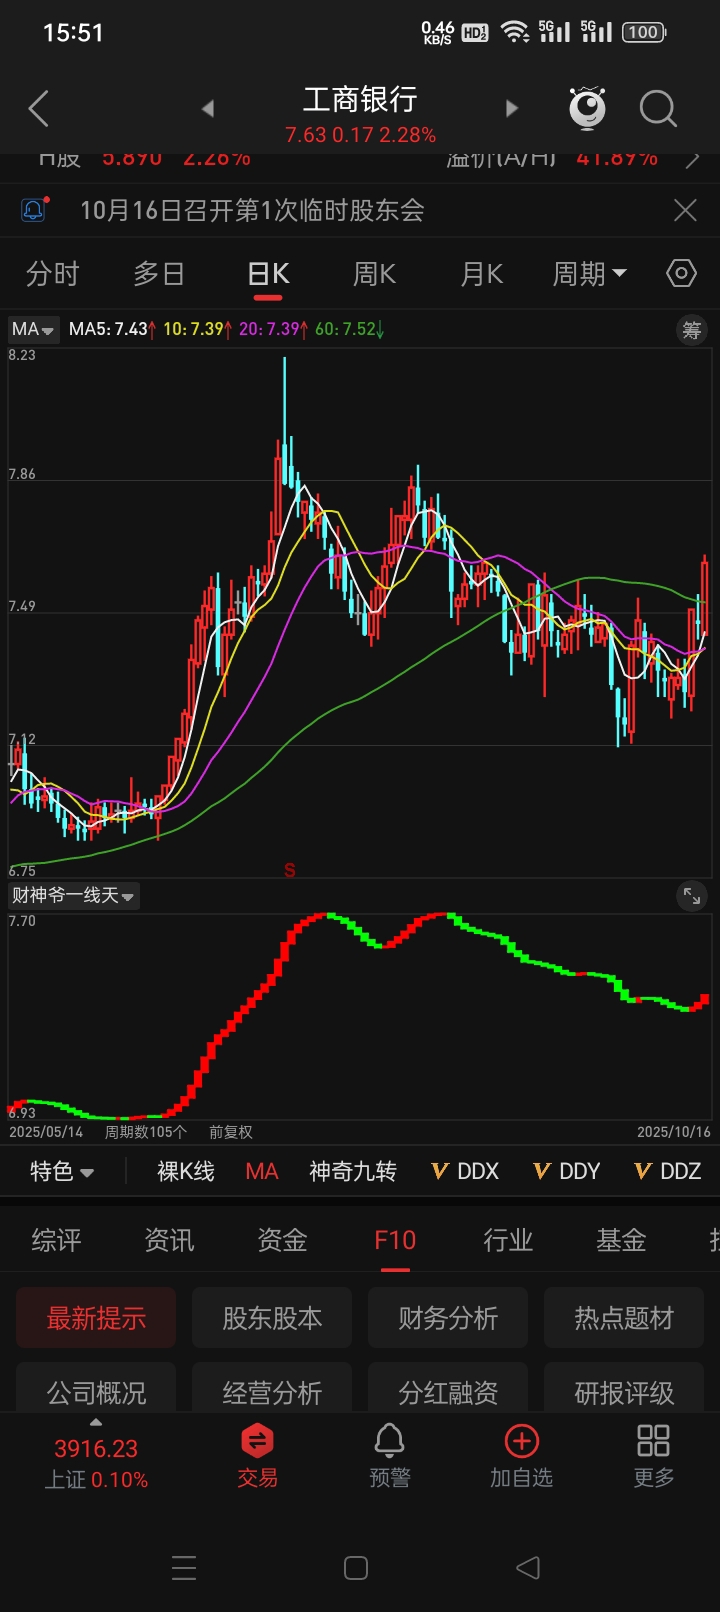Viewport: 720px width, 1612px height.
Task: Tap the 2025/05/14 start date label
Action: [46, 1132]
